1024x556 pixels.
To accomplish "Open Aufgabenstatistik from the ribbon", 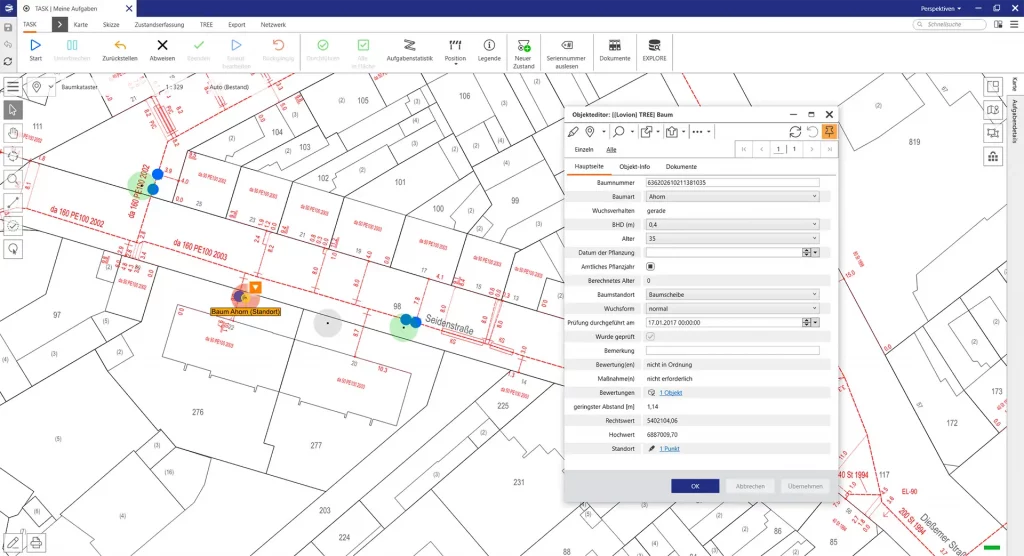I will pos(408,45).
